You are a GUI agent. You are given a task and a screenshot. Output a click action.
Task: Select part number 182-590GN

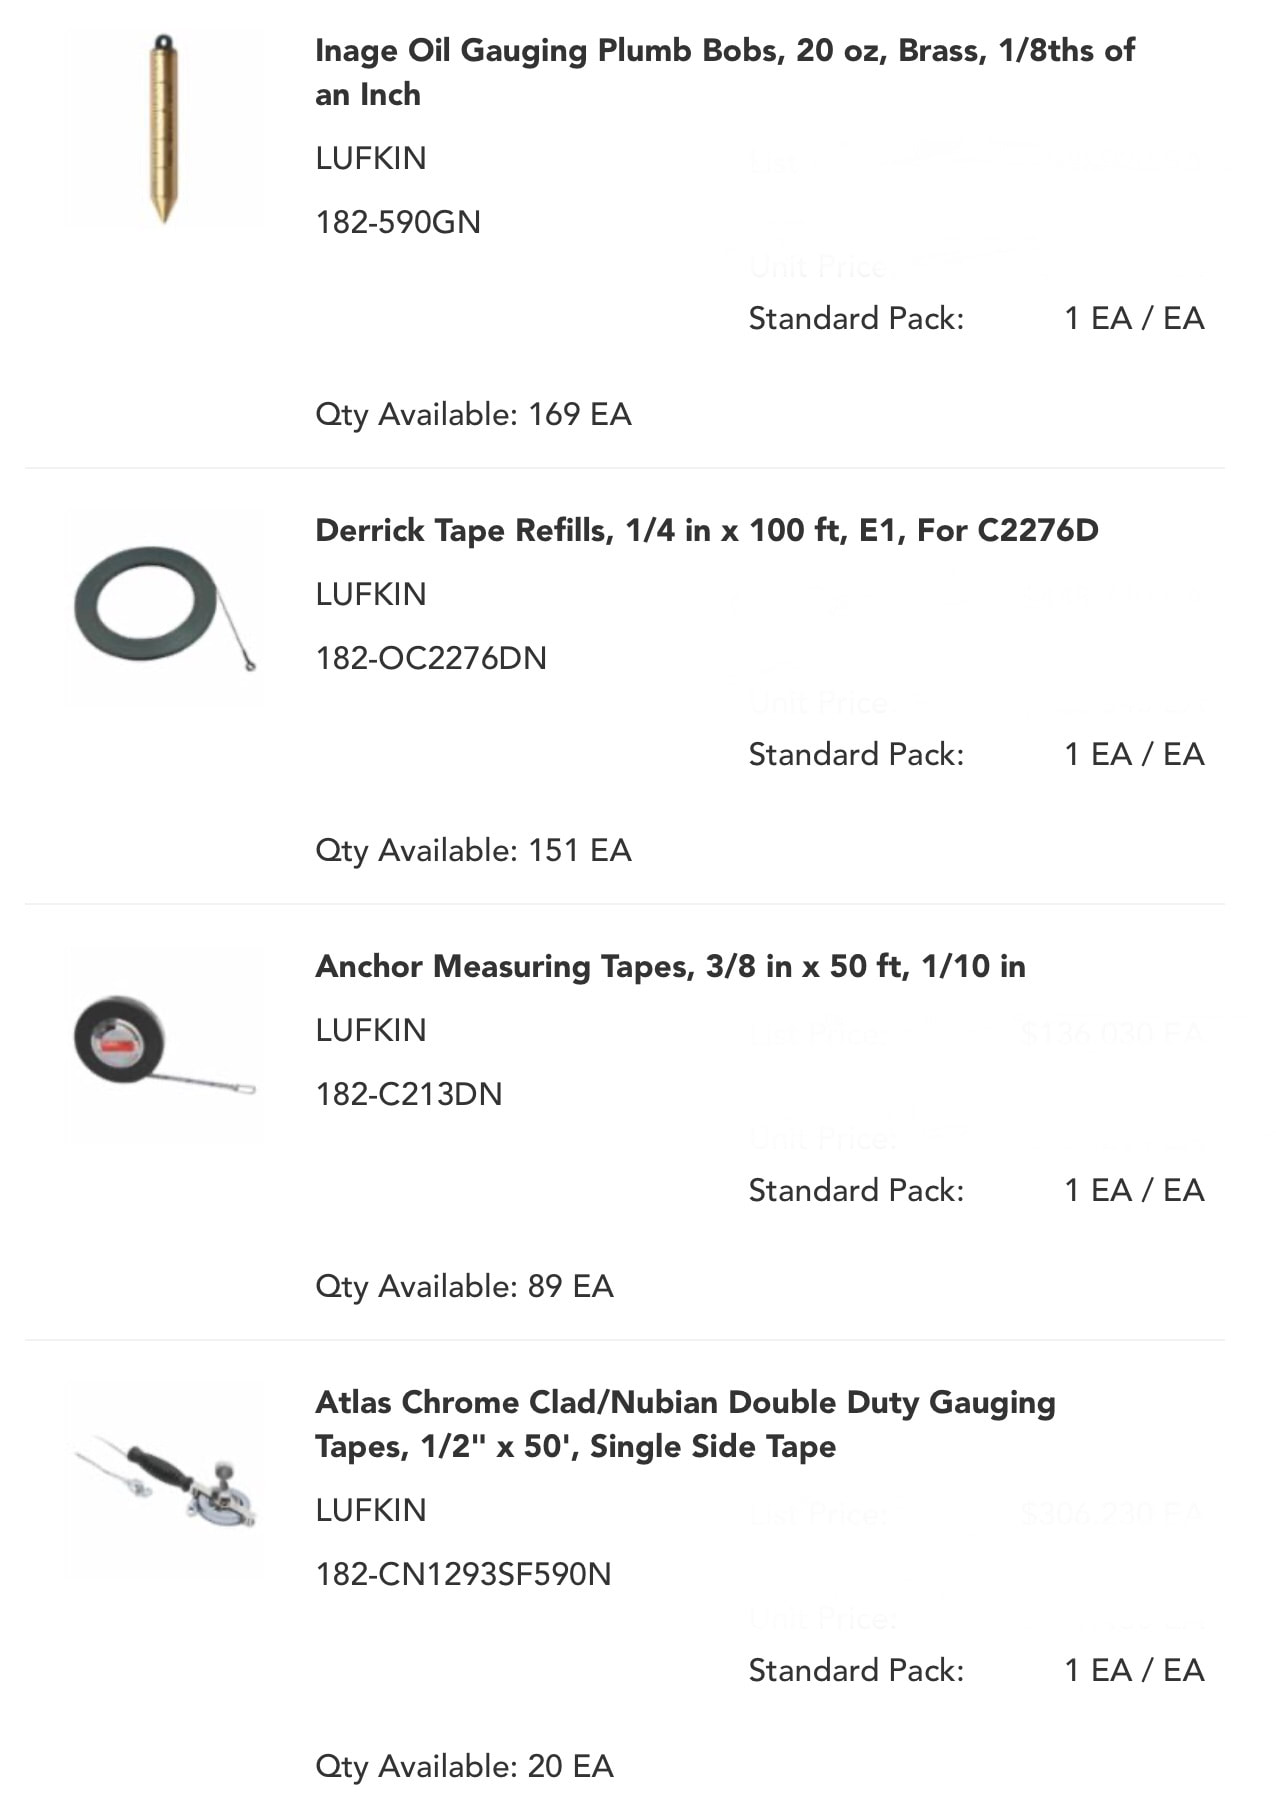[x=398, y=222]
